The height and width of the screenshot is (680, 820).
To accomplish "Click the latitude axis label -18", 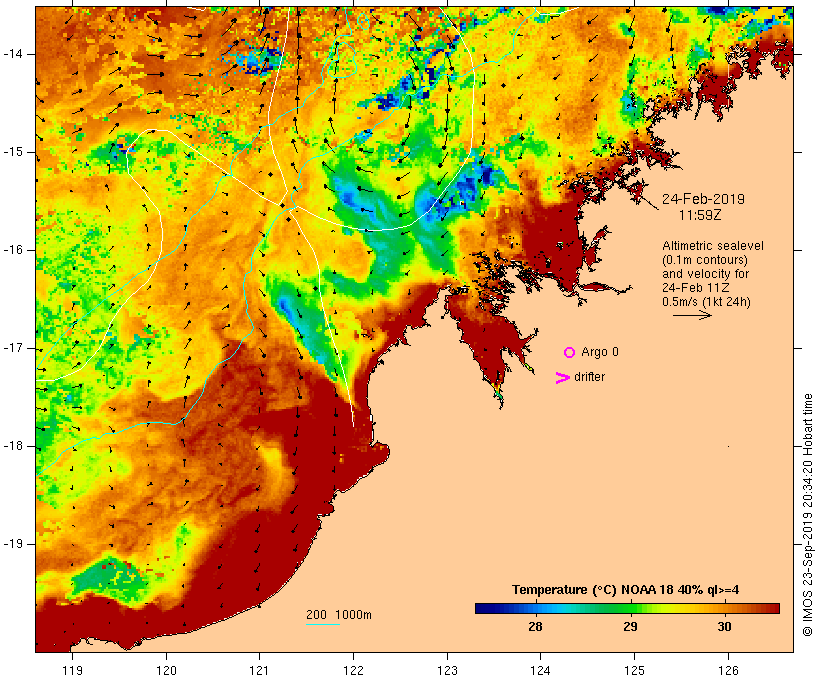I will point(12,446).
